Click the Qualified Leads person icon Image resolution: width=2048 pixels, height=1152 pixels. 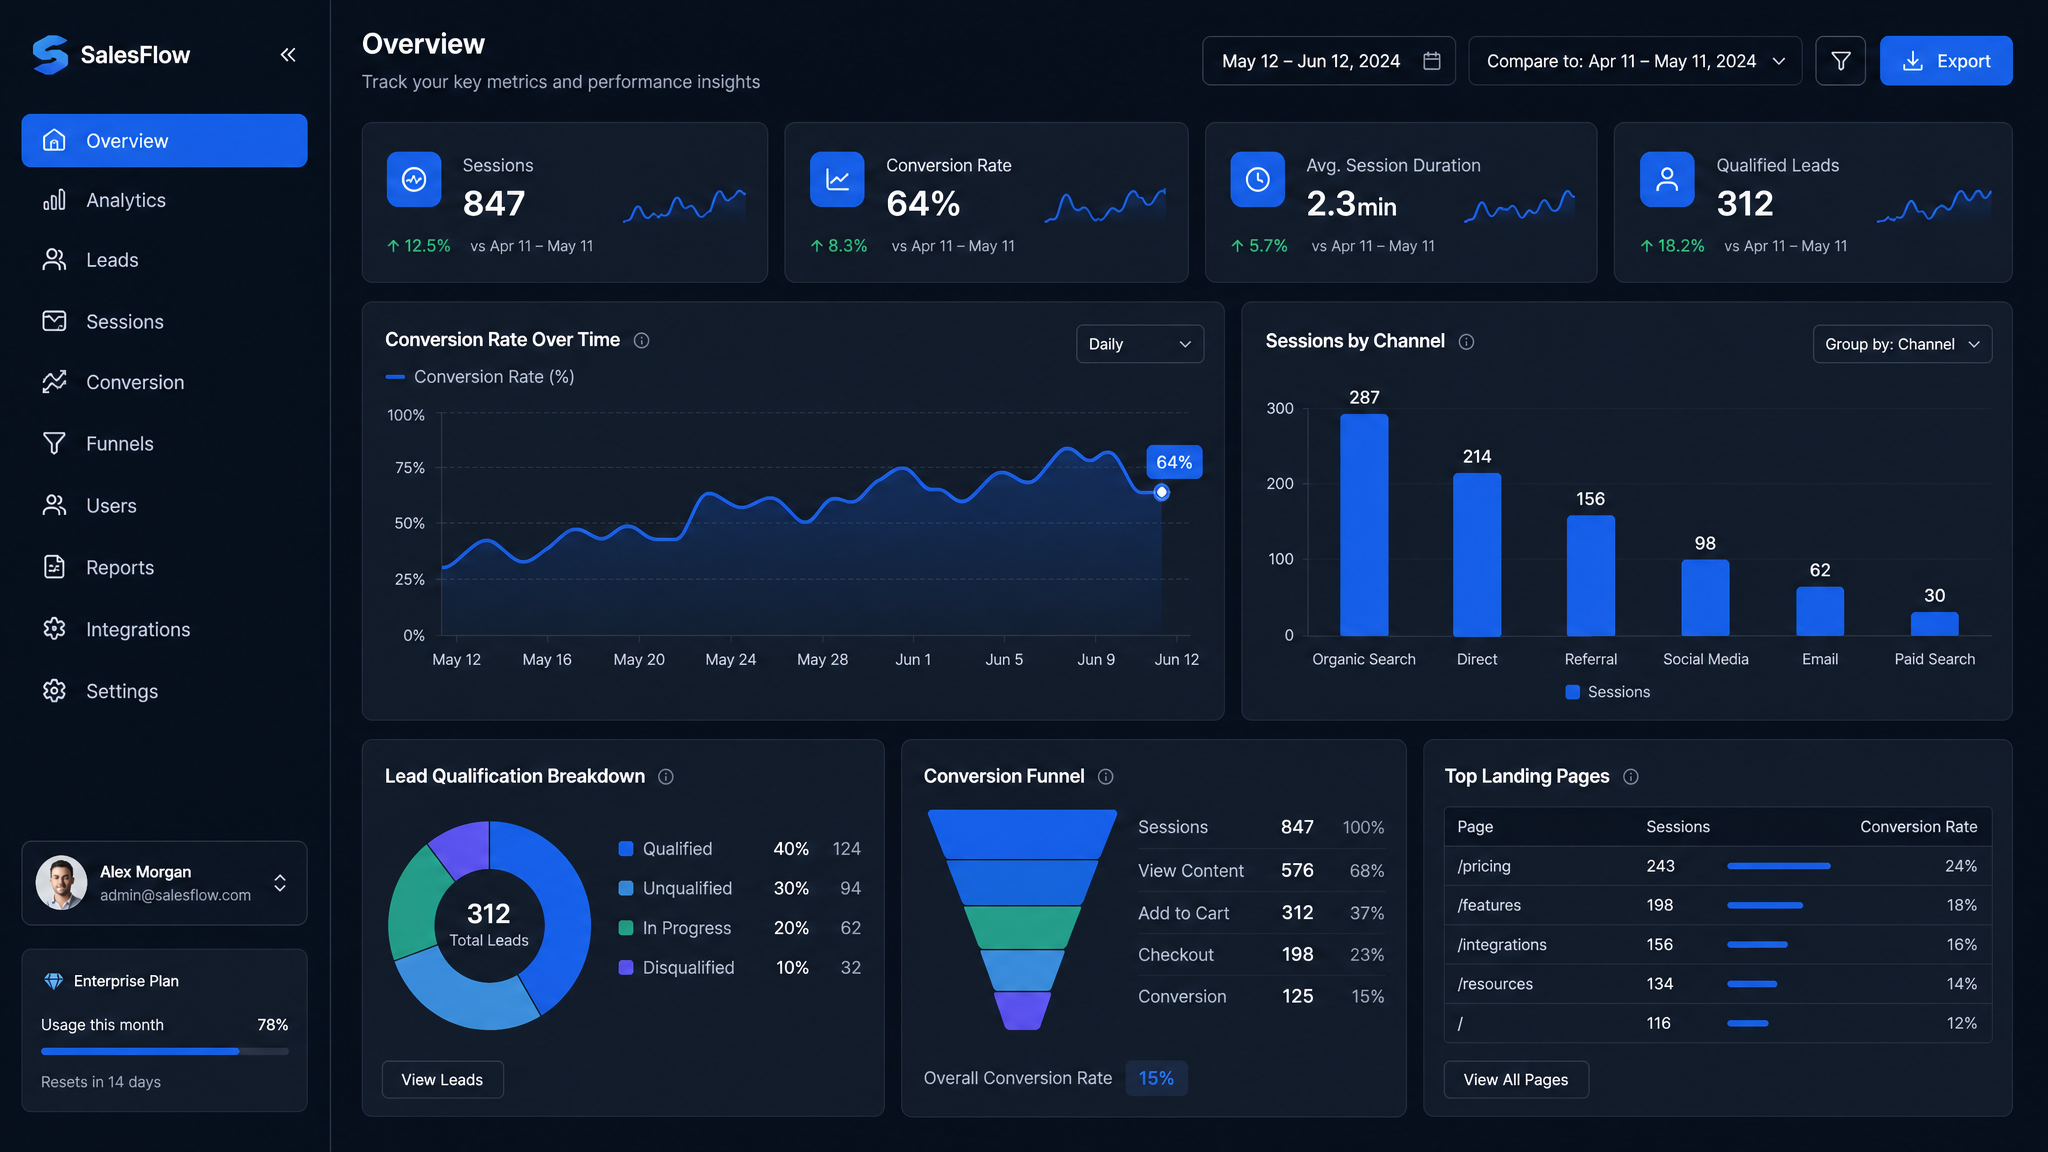(x=1667, y=179)
